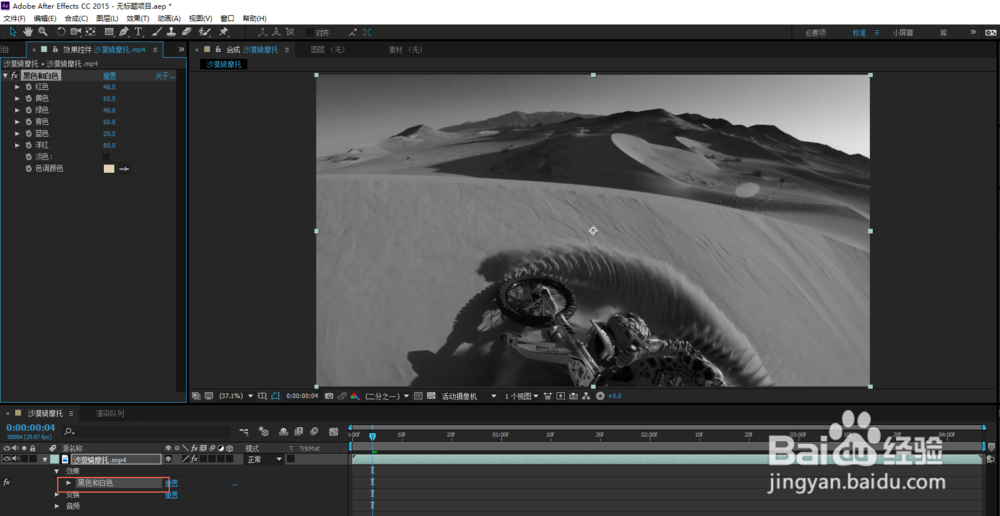The height and width of the screenshot is (516, 1000).
Task: Mute the 沙漠骑摩托.mp4 layer audio
Action: coord(15,459)
